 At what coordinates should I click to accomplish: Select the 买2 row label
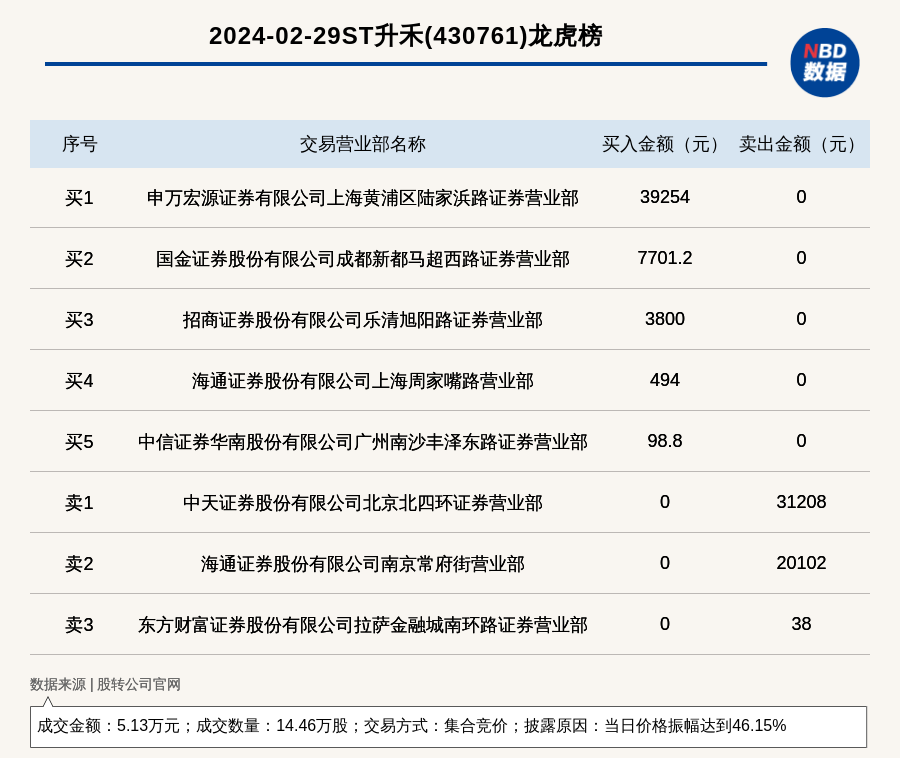(x=79, y=259)
